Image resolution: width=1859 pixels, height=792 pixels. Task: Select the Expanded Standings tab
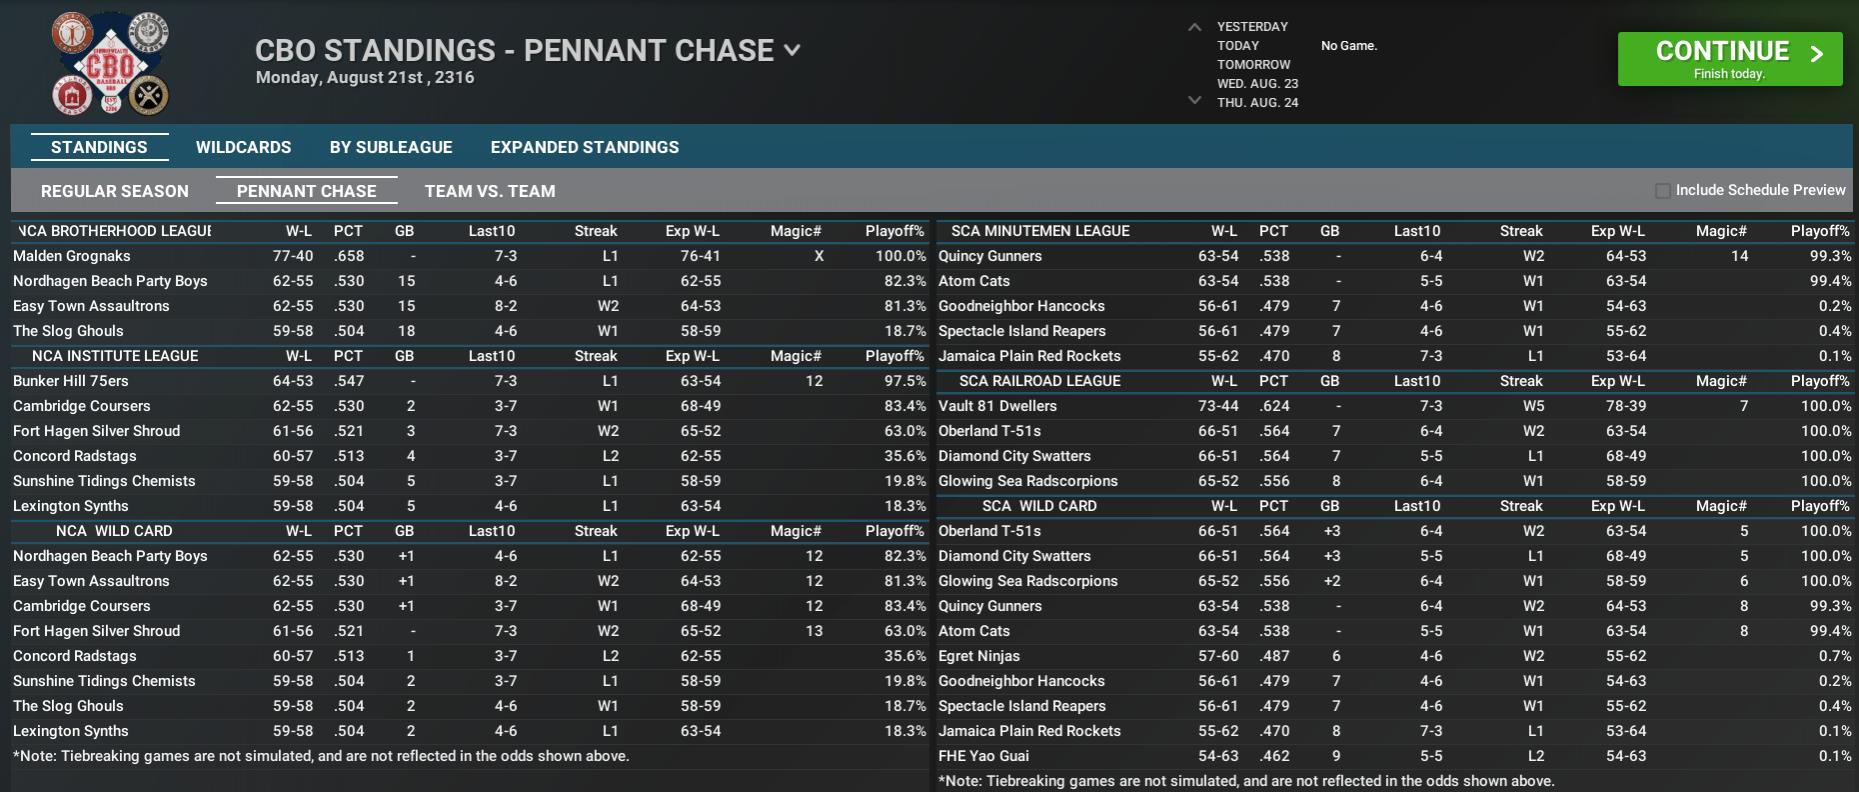584,147
